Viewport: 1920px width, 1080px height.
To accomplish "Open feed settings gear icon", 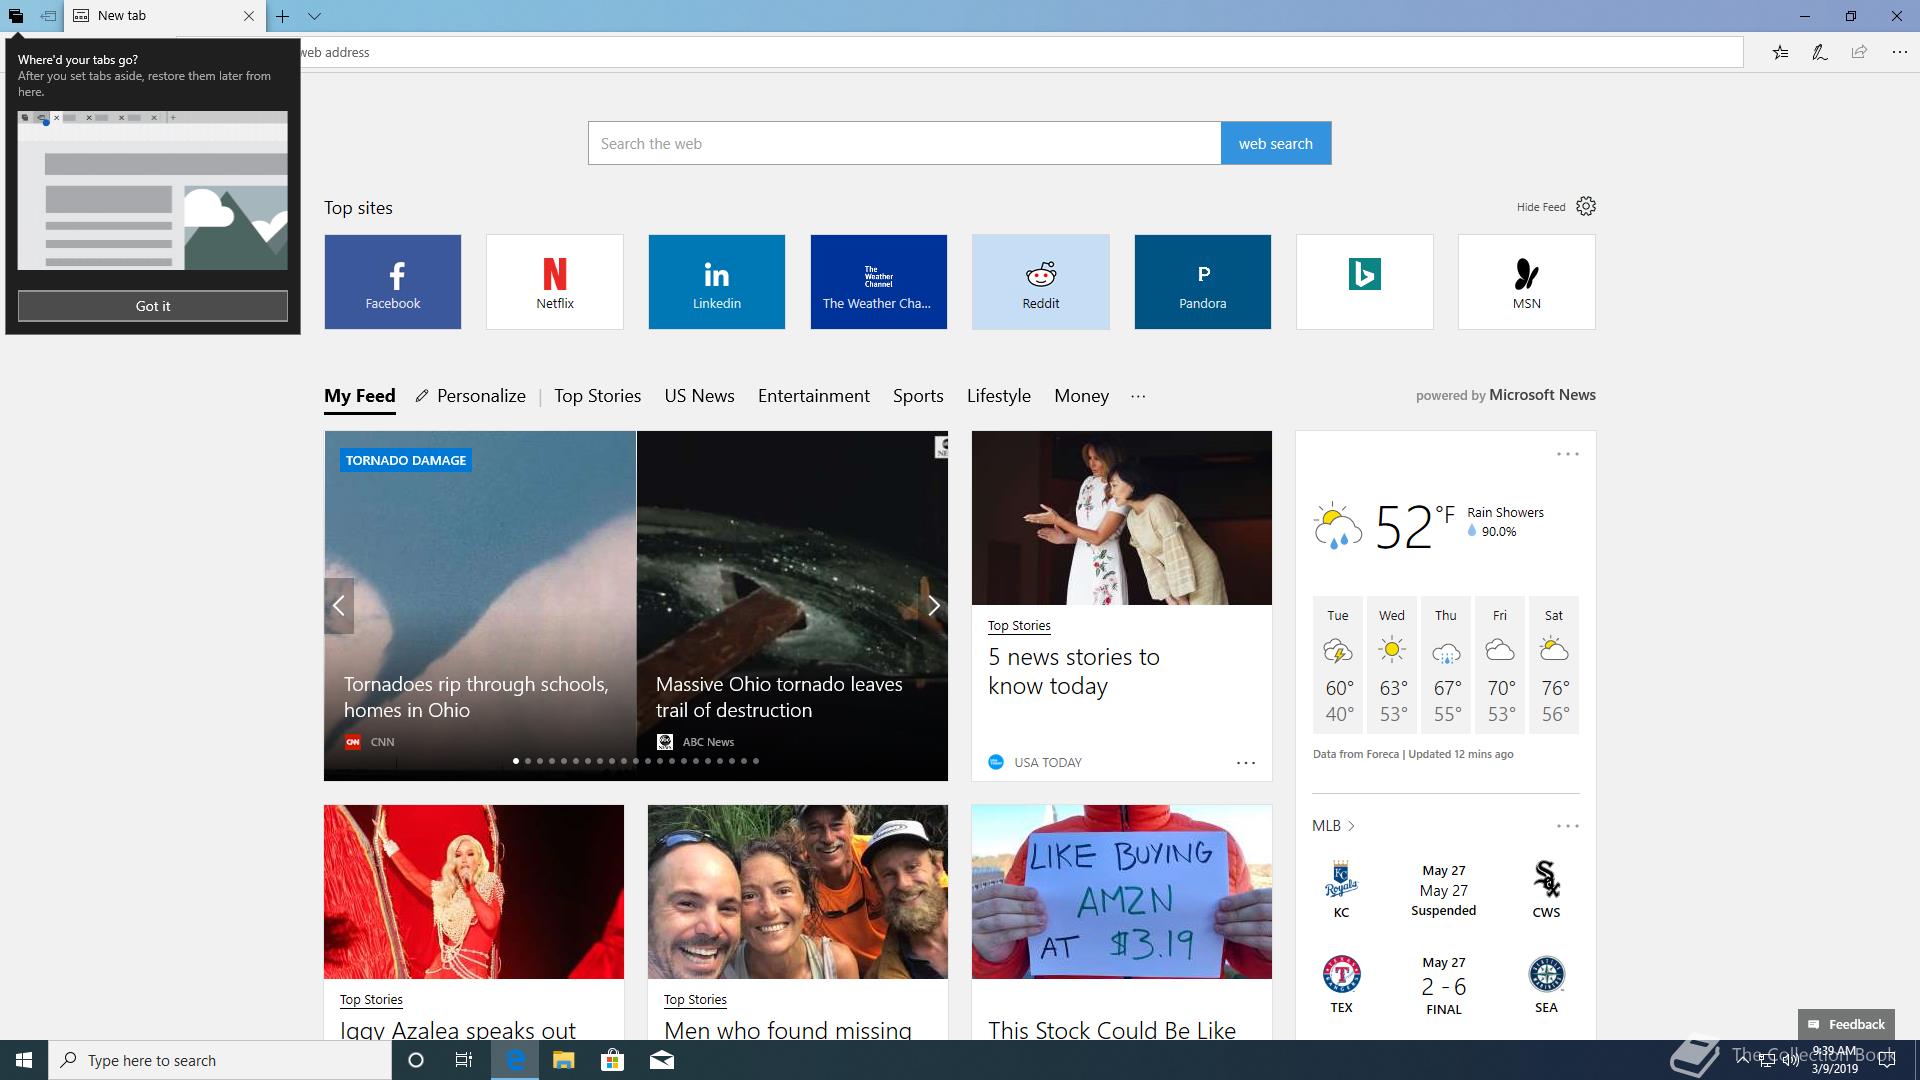I will click(x=1586, y=206).
